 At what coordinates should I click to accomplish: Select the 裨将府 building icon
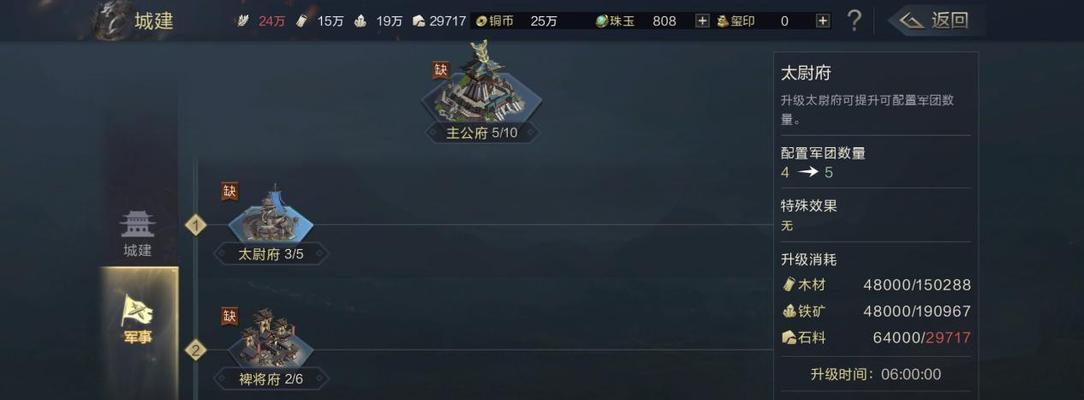tap(270, 339)
